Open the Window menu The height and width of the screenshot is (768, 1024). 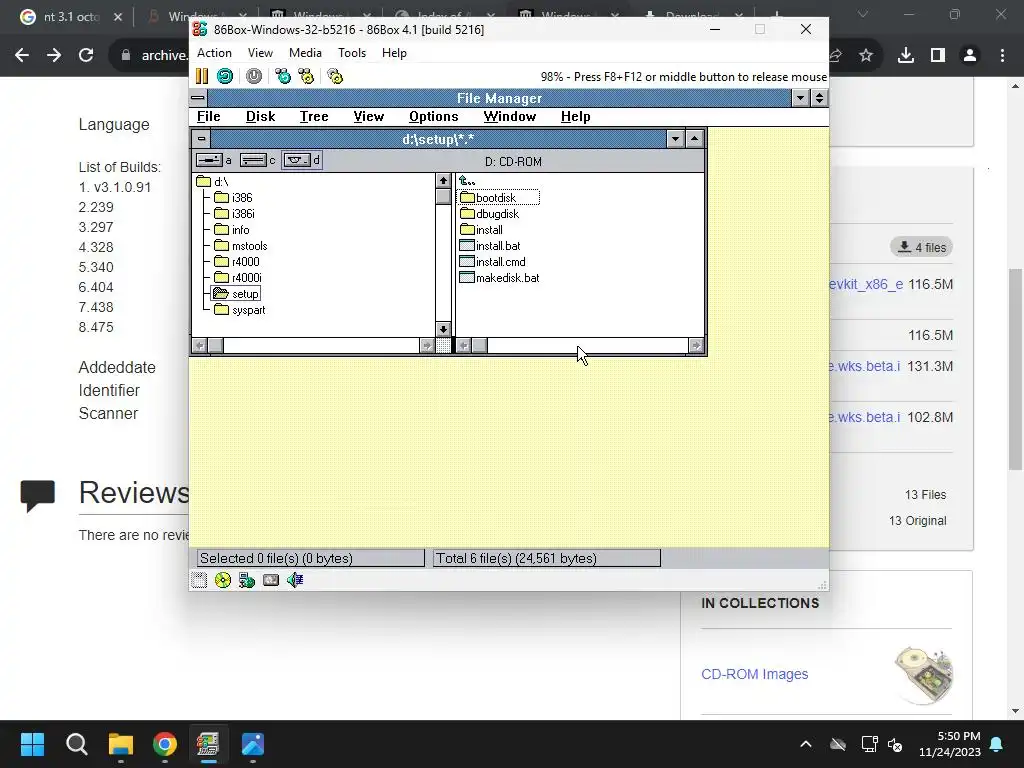pyautogui.click(x=509, y=116)
